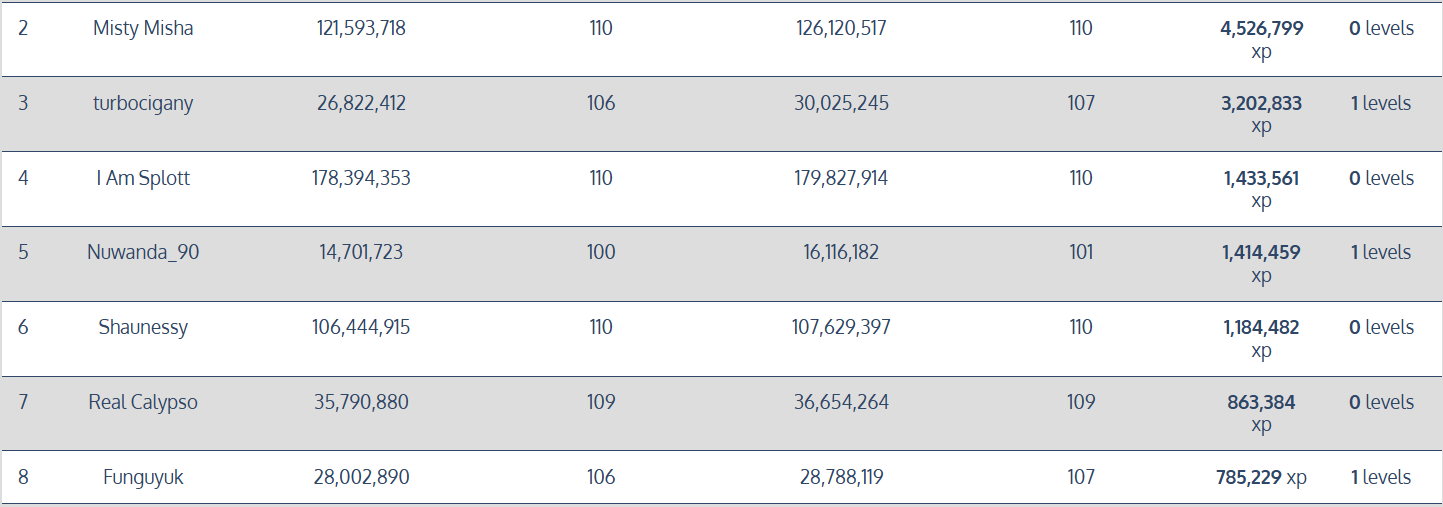Click ending XP 179,827,914 cell
Image resolution: width=1443 pixels, height=507 pixels.
coord(841,178)
